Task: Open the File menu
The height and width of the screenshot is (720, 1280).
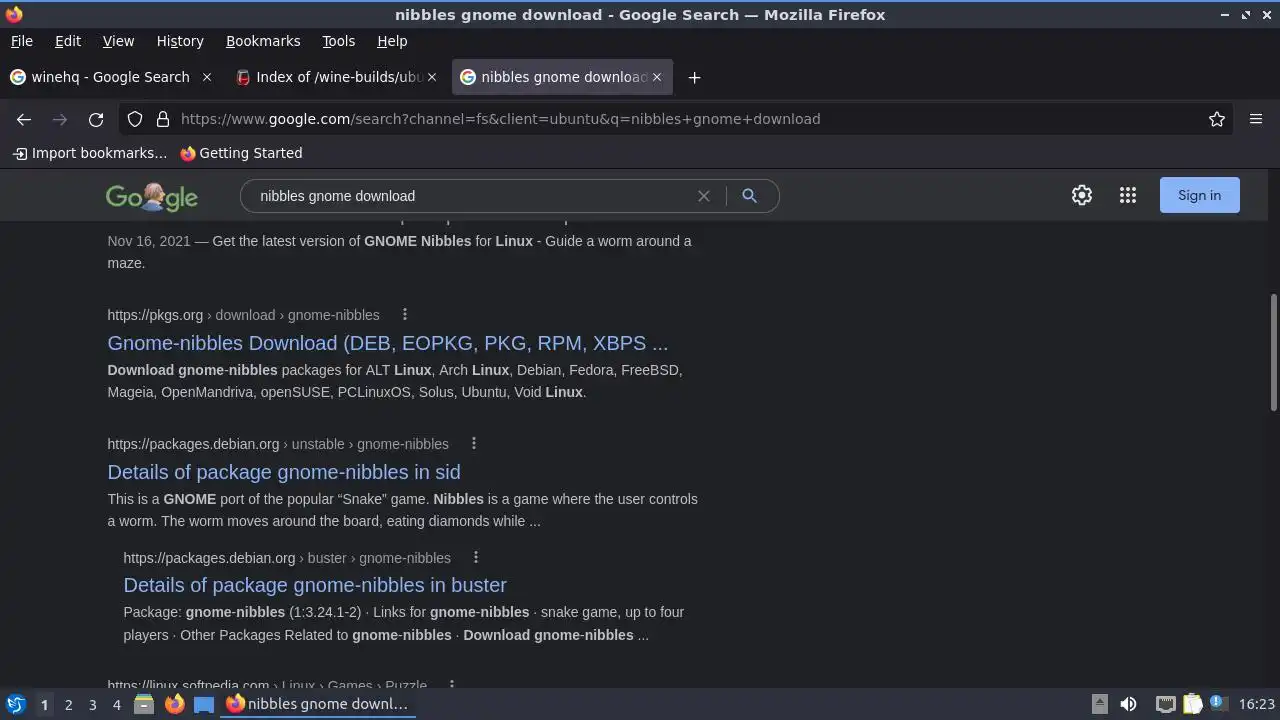Action: pyautogui.click(x=22, y=41)
